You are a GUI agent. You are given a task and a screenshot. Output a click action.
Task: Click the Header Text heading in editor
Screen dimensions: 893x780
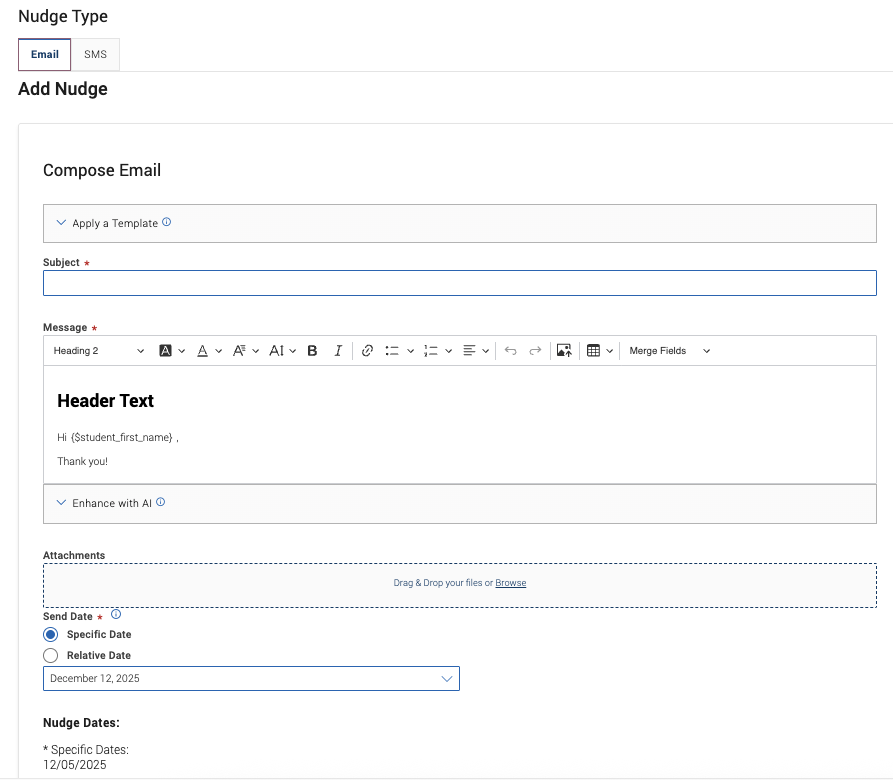(x=105, y=401)
